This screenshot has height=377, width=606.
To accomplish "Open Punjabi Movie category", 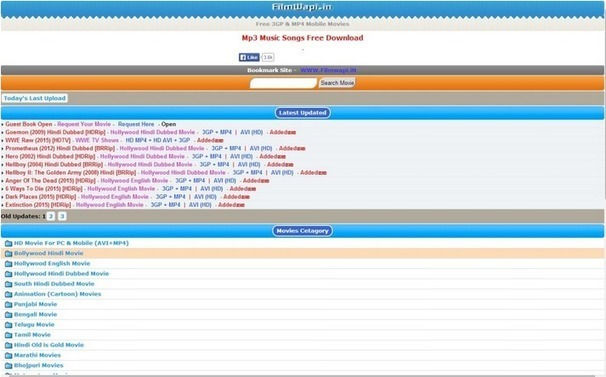I will pyautogui.click(x=36, y=304).
